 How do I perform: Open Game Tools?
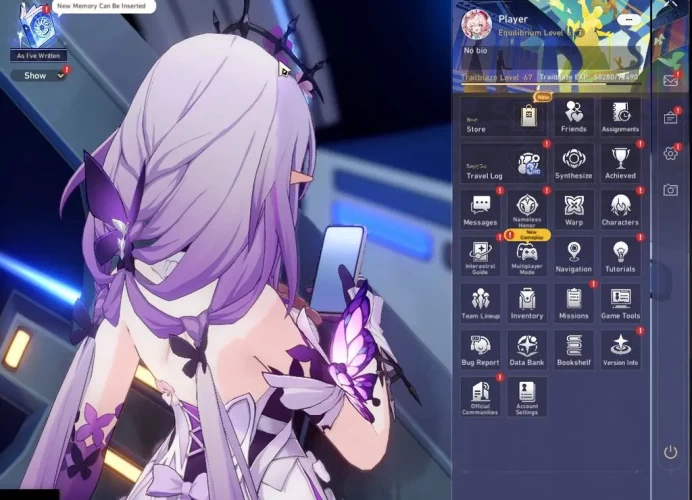point(620,303)
